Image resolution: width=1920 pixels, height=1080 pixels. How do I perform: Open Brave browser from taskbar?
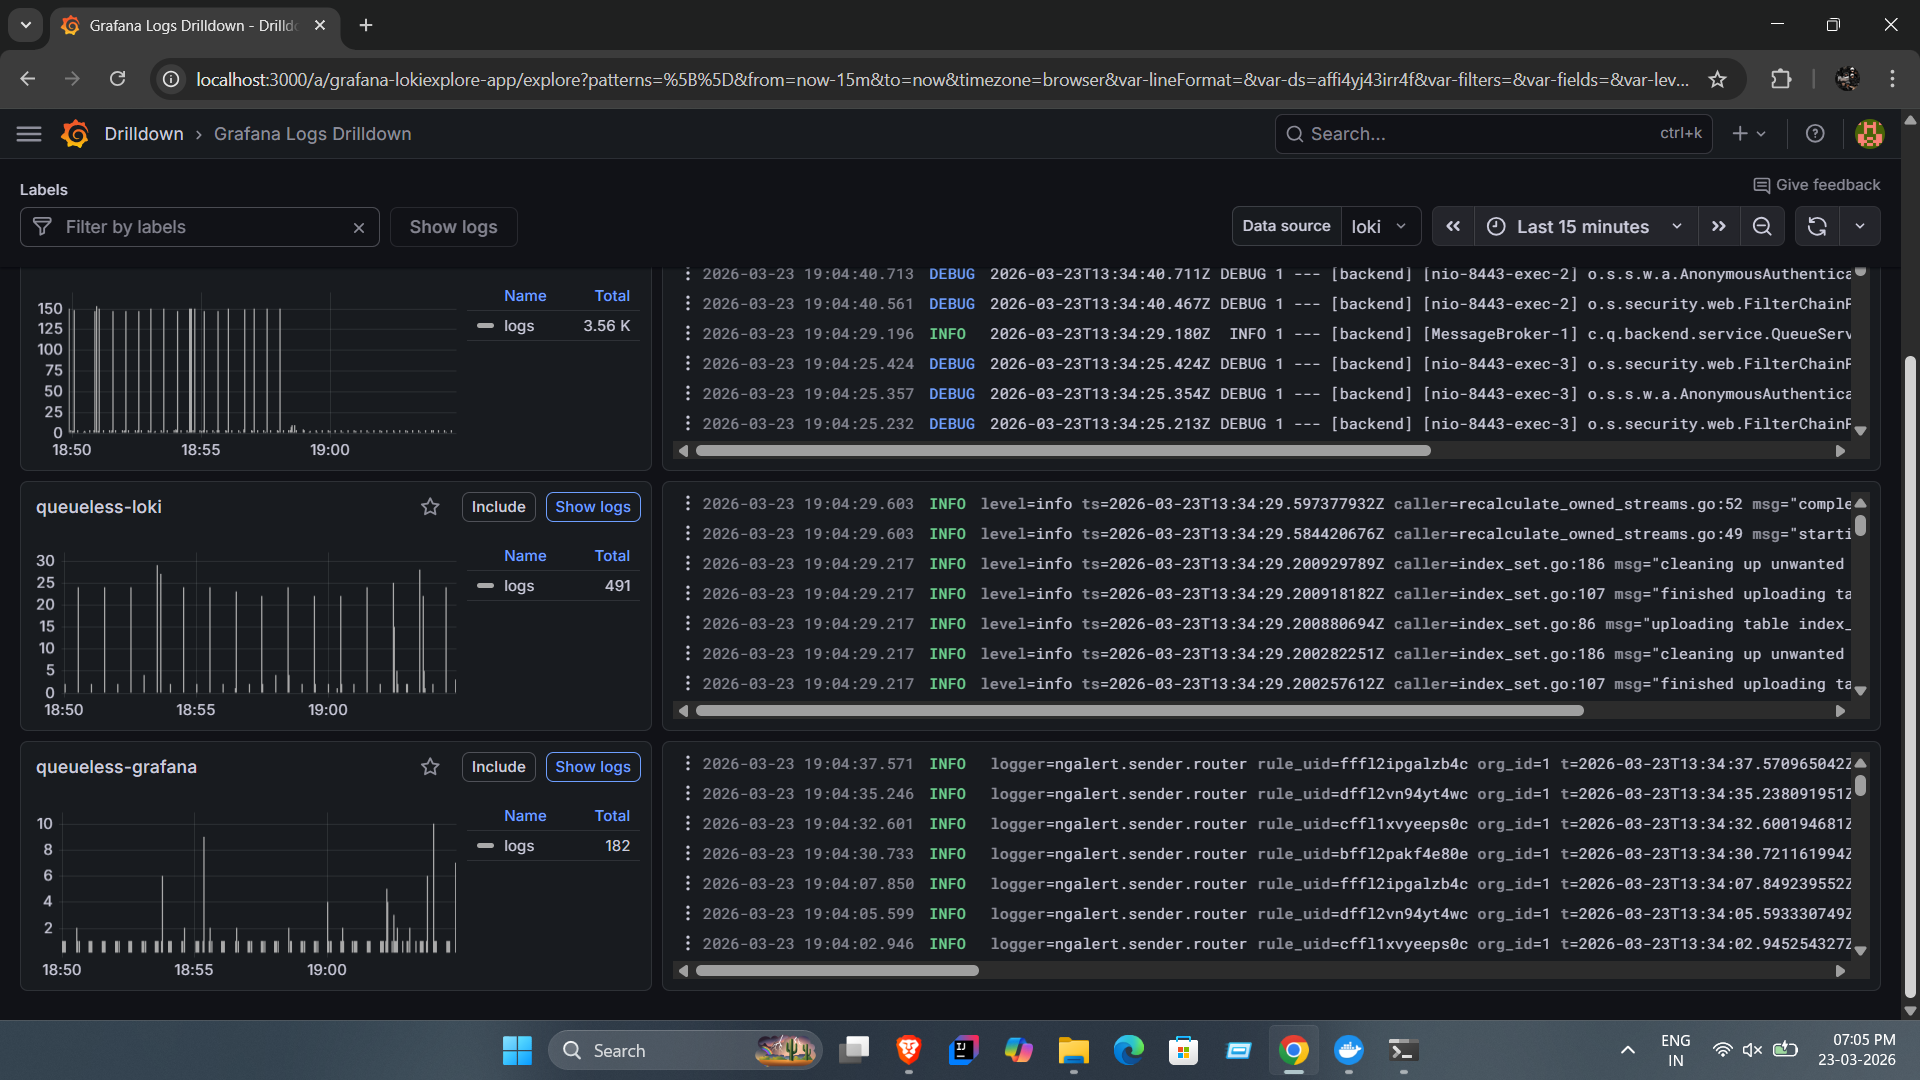(908, 1050)
